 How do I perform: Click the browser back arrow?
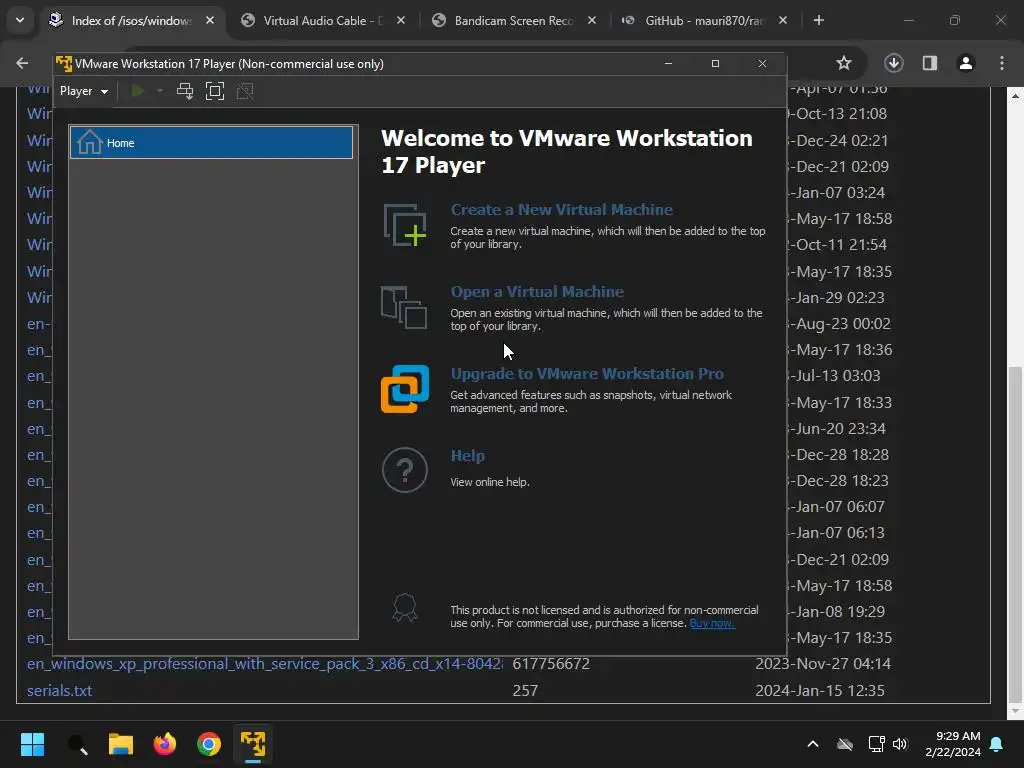point(22,63)
